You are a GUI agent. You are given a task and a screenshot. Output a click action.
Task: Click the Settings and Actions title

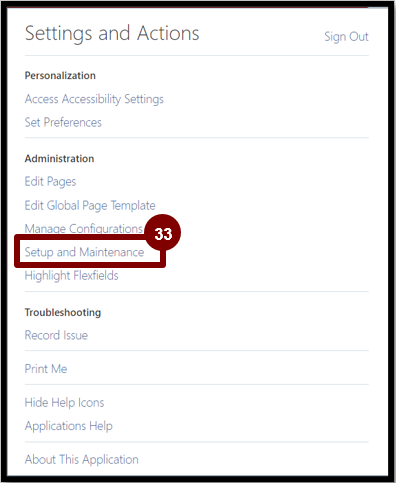tap(112, 34)
